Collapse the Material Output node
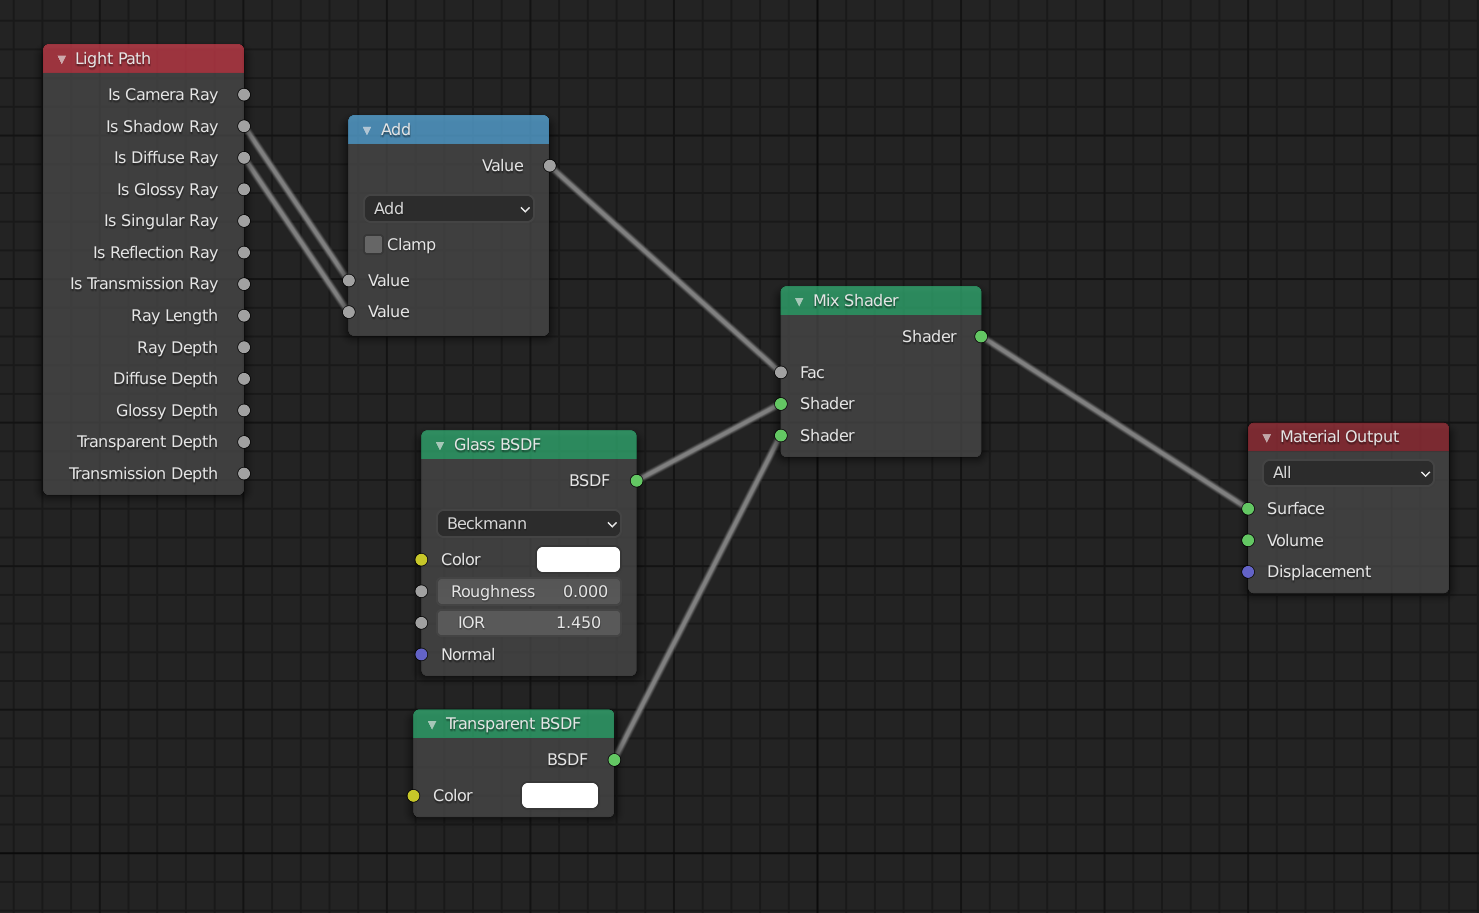This screenshot has height=913, width=1479. click(x=1267, y=437)
